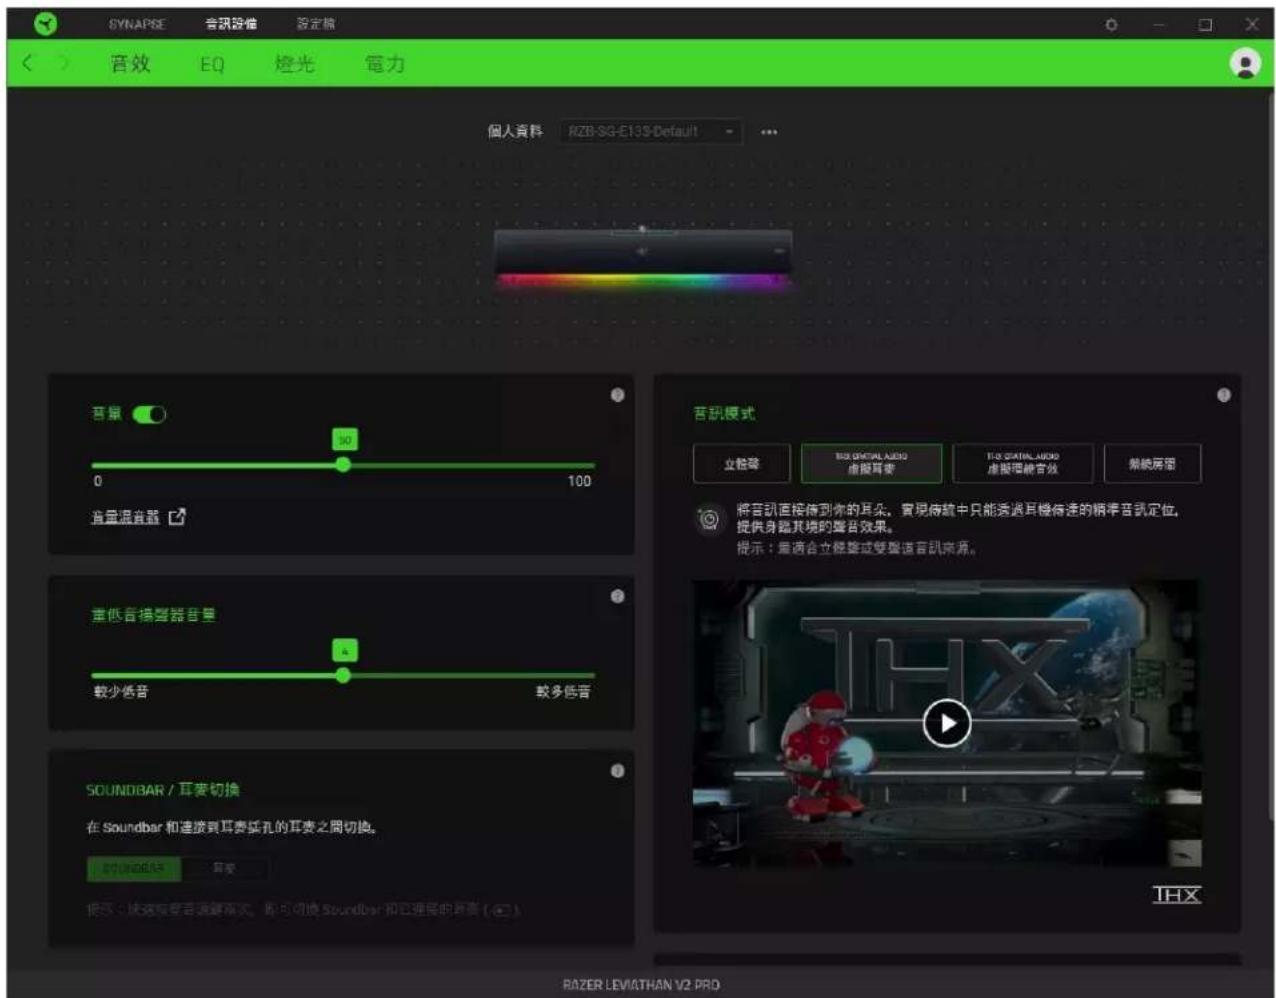1276x998 pixels.
Task: Switch output to 耳麥 headset
Action: click(x=224, y=869)
